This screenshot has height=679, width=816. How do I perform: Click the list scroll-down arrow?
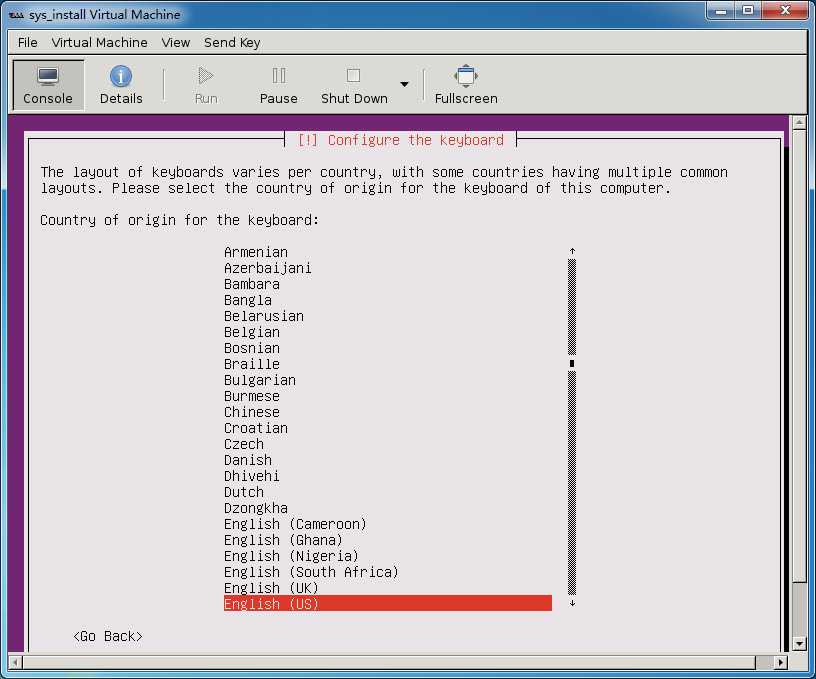pyautogui.click(x=572, y=603)
